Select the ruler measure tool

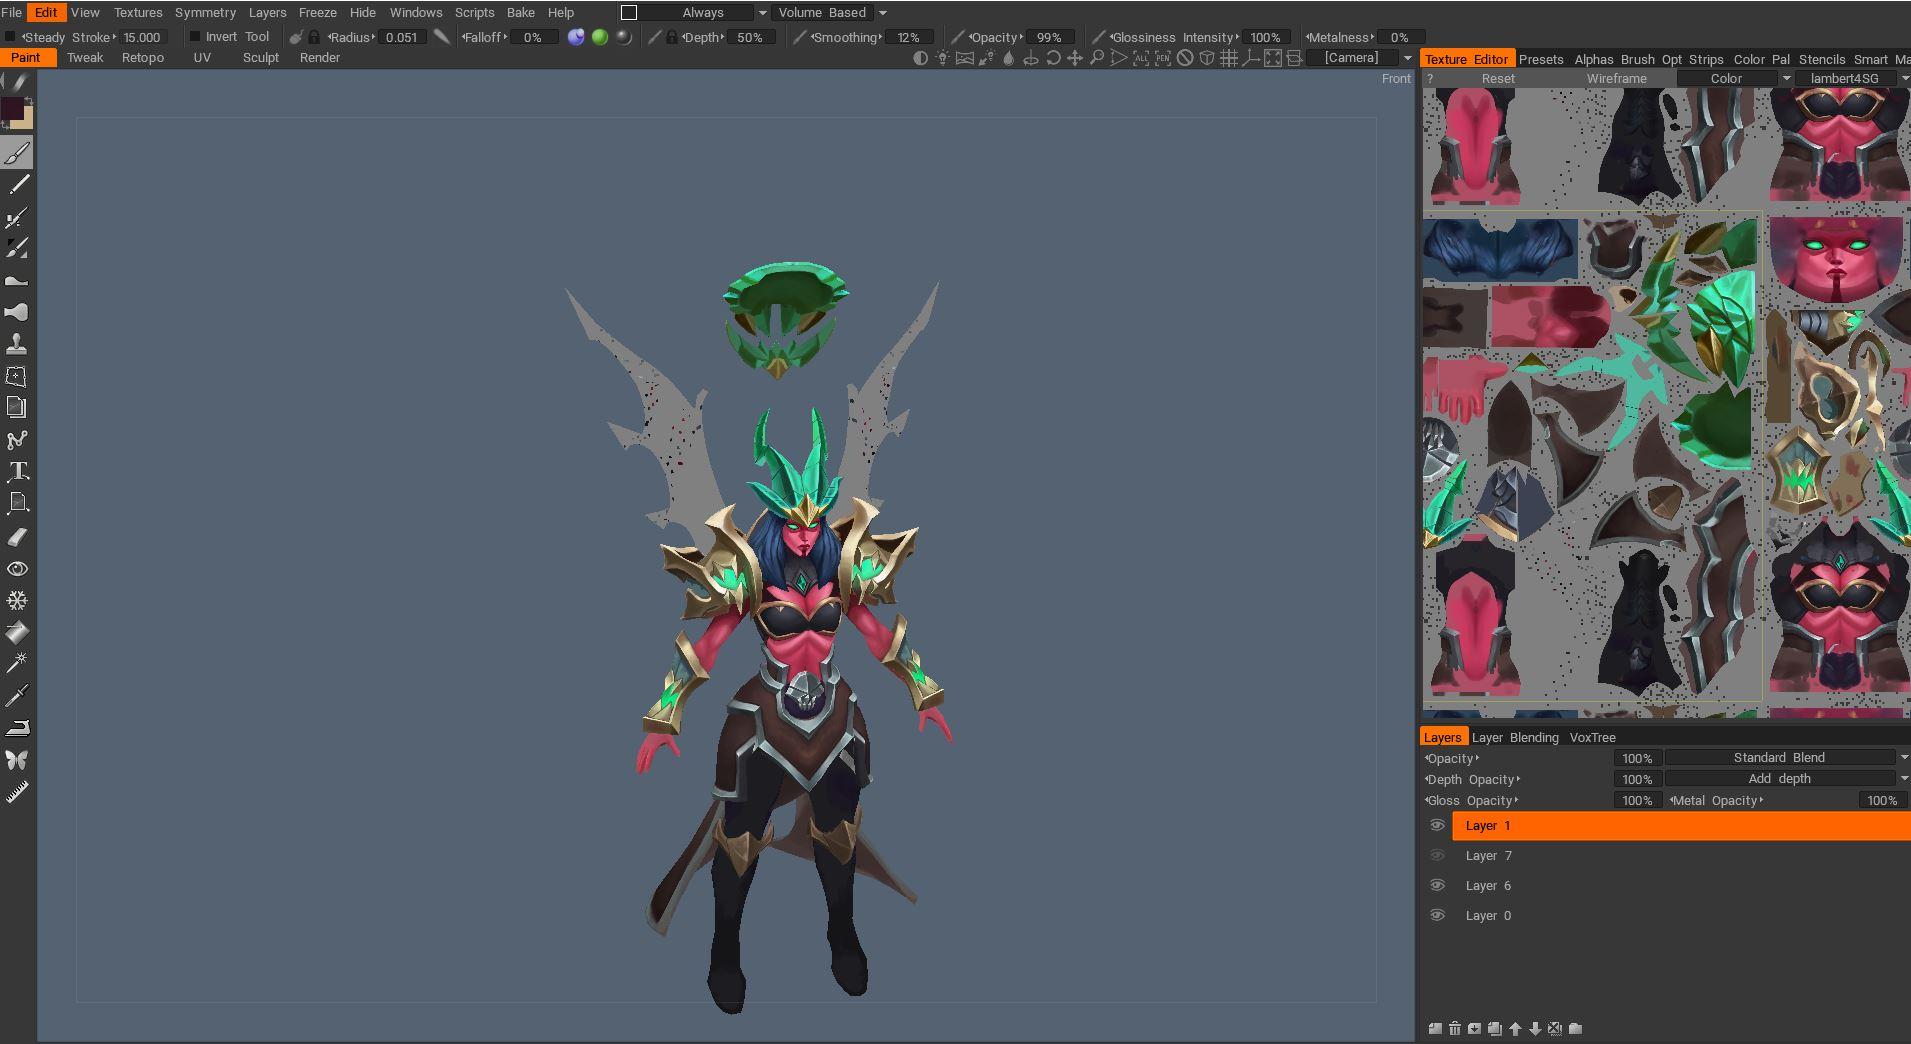[17, 792]
